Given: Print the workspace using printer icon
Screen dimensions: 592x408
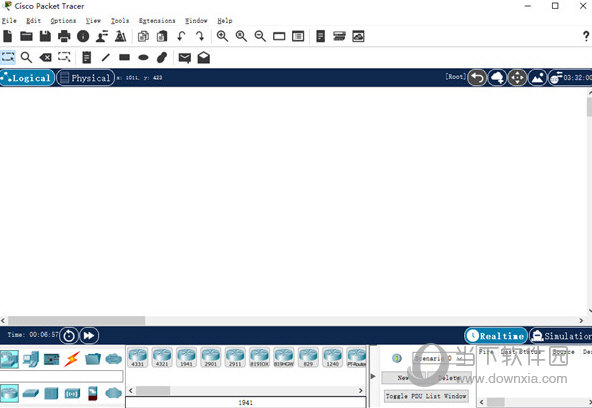Looking at the screenshot, I should click(64, 36).
